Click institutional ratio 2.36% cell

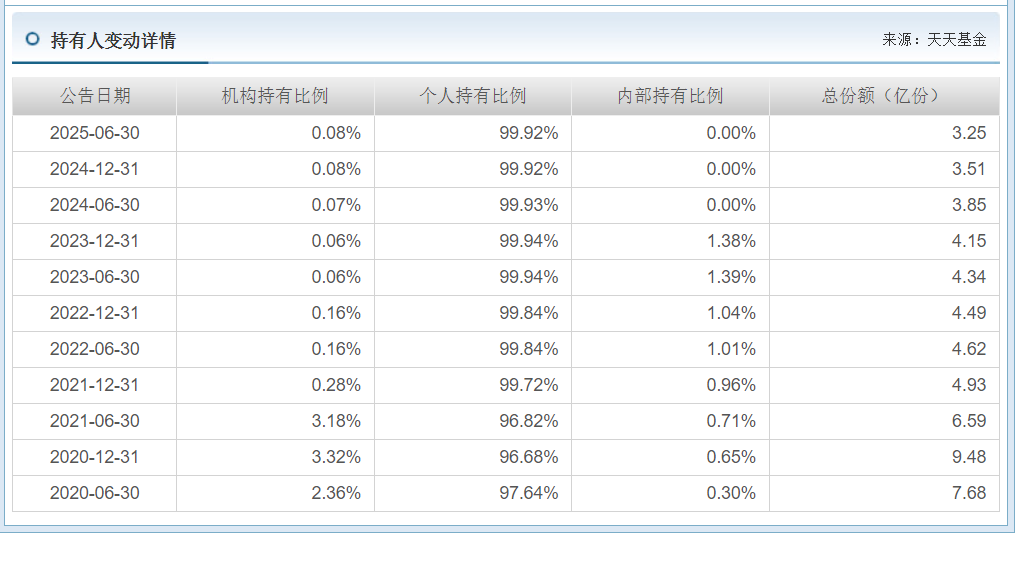pos(336,493)
